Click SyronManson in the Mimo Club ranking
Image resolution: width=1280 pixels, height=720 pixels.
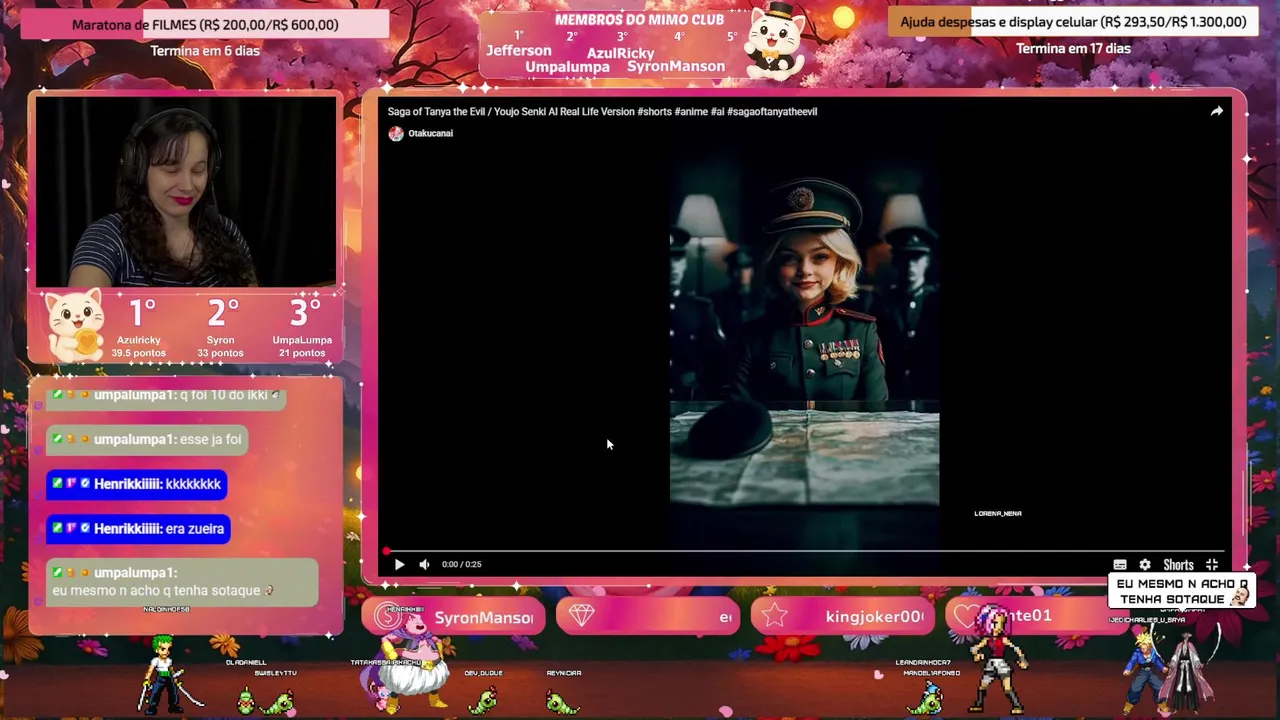pos(676,66)
